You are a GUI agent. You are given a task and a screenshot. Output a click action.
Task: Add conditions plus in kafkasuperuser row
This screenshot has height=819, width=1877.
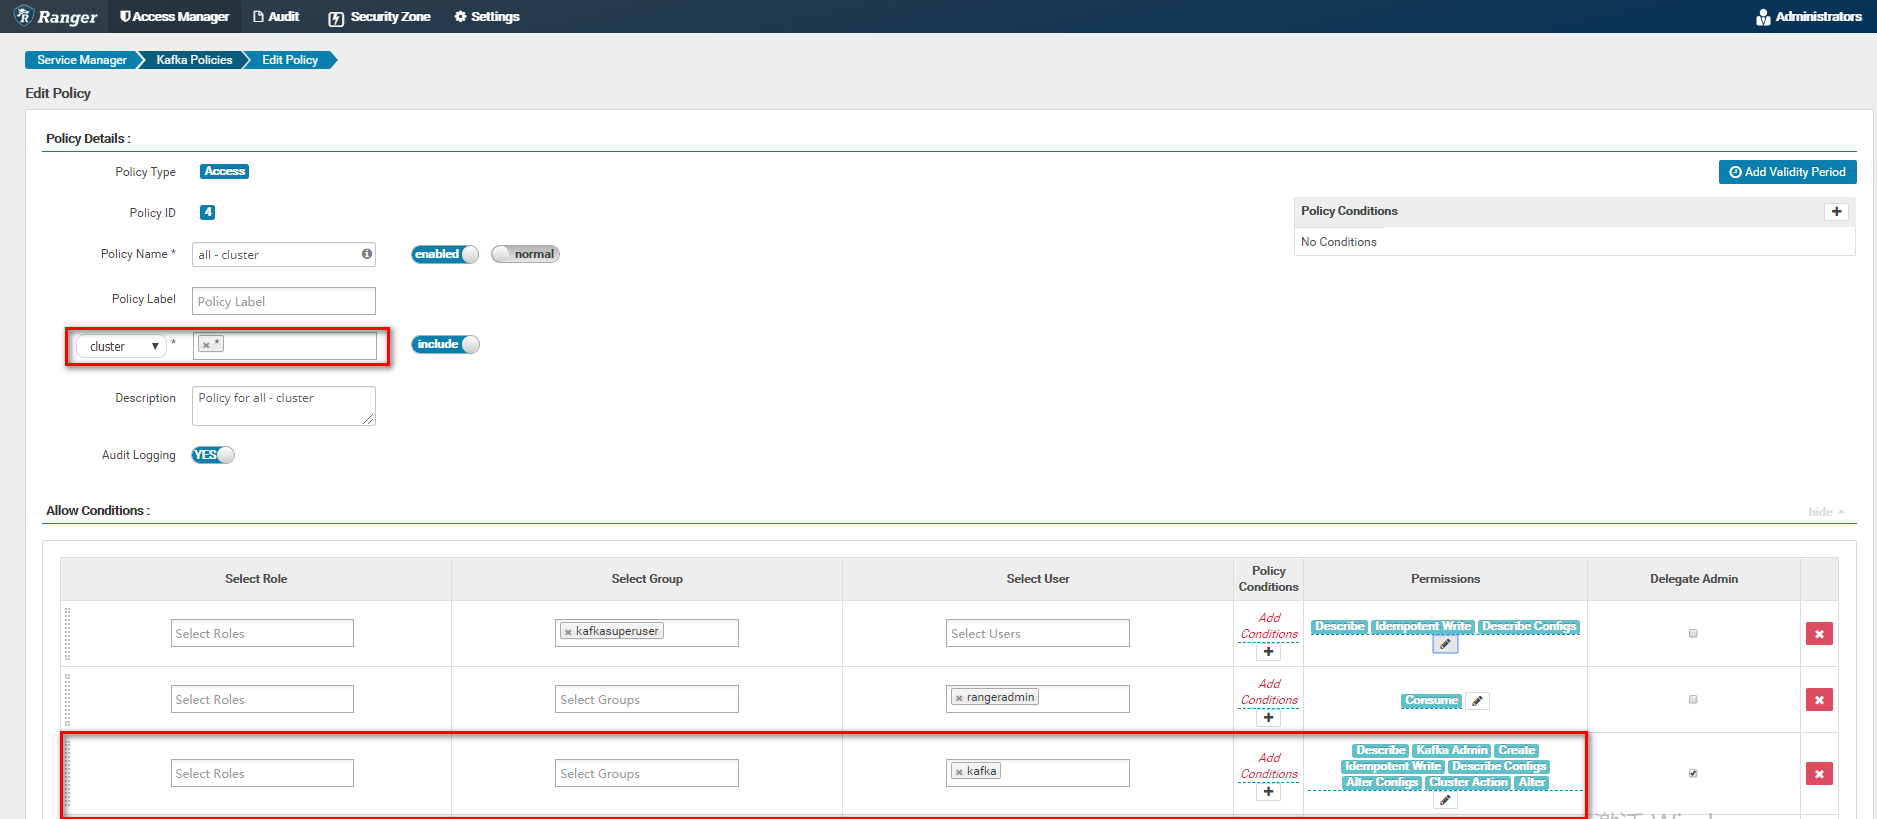point(1268,652)
